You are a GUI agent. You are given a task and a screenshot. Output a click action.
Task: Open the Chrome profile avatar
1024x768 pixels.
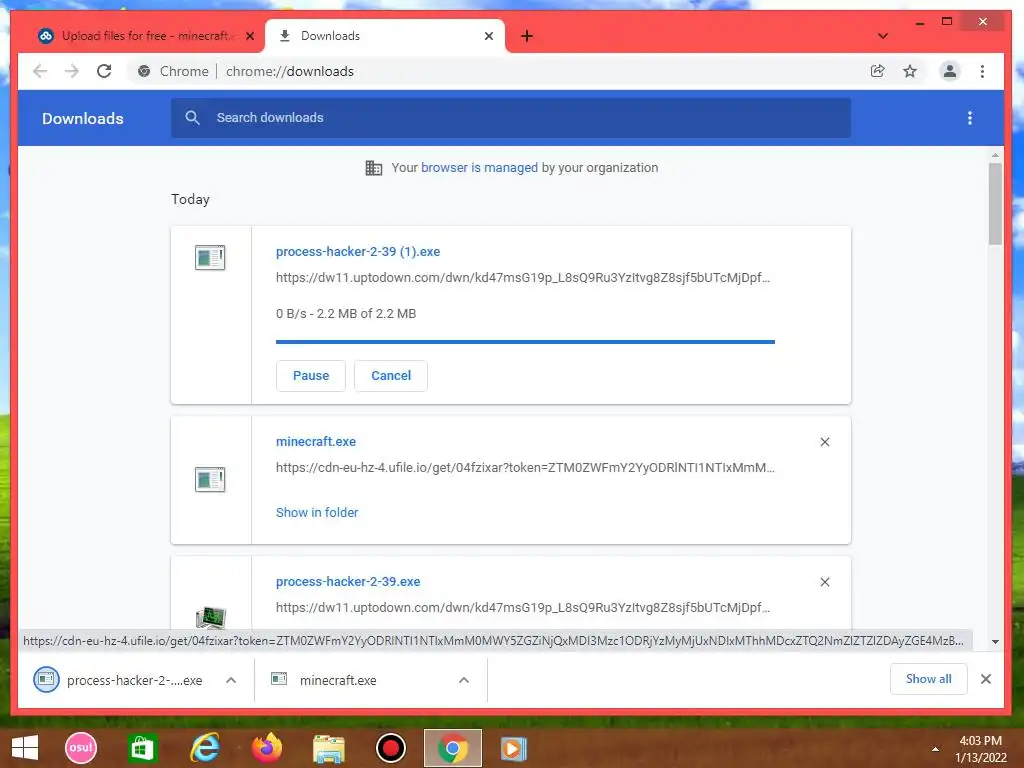pyautogui.click(x=950, y=71)
